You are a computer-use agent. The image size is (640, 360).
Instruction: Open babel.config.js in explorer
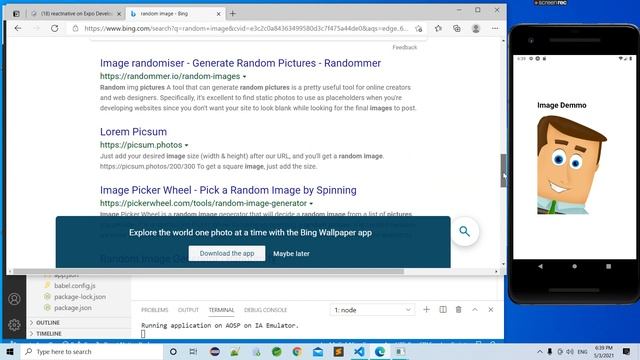[75, 286]
